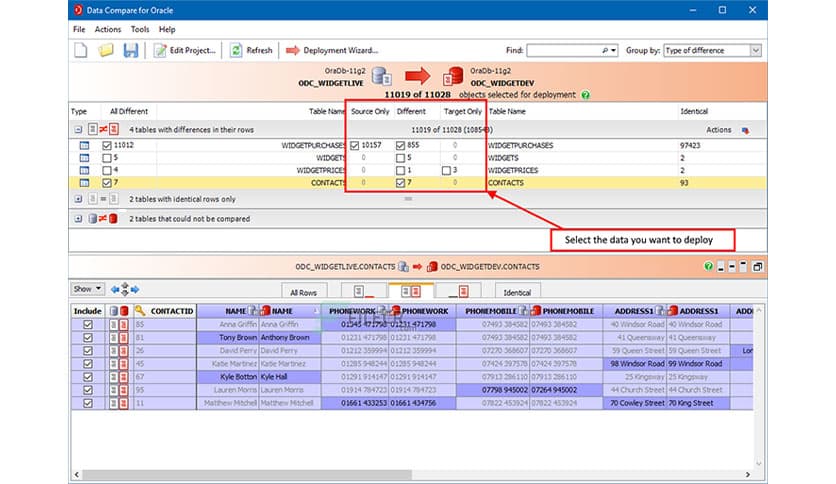The height and width of the screenshot is (484, 836).
Task: Click the scroll left arrow at bottom
Action: (x=77, y=474)
